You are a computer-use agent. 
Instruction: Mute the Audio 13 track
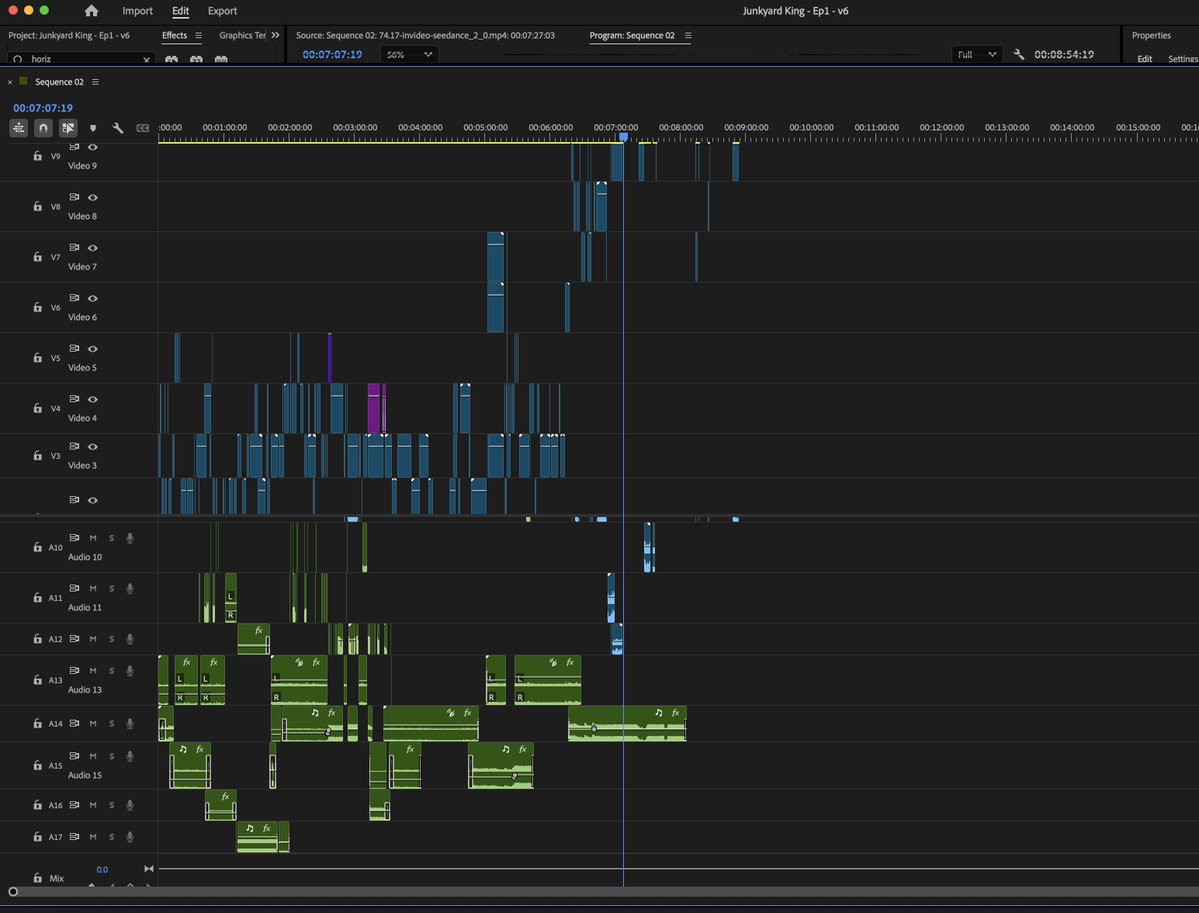pos(93,671)
